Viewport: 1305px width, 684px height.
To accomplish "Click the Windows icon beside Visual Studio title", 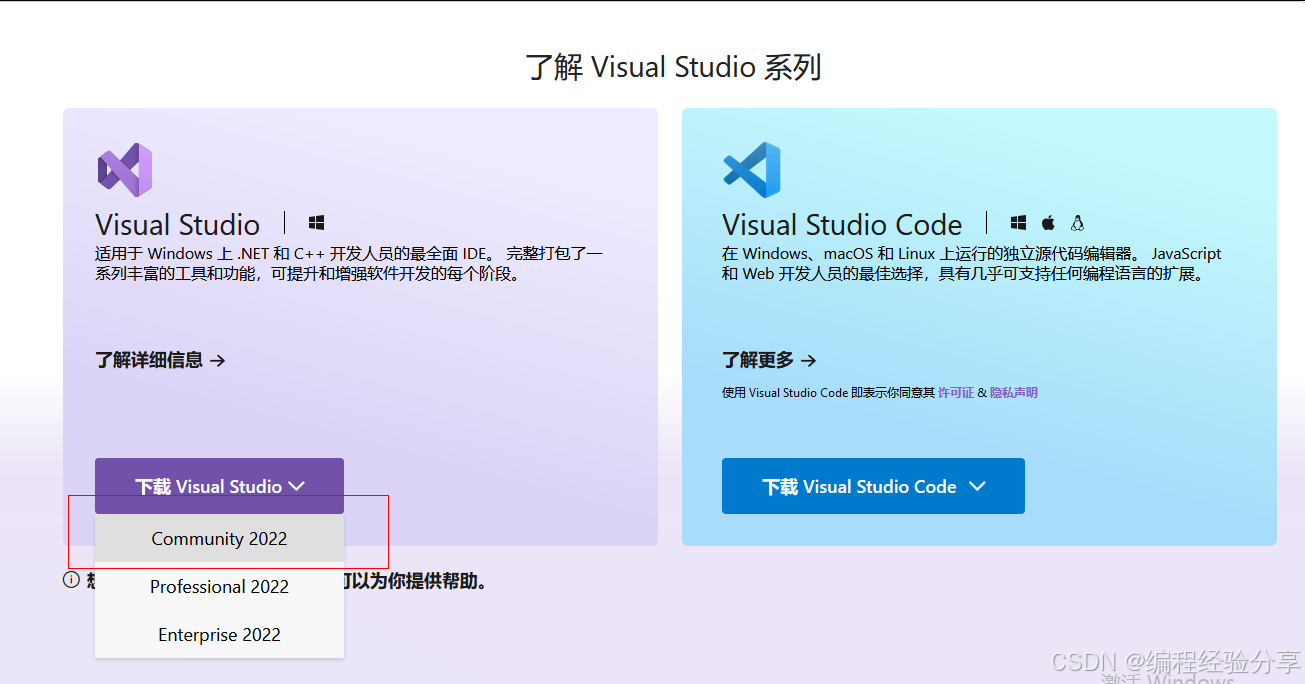I will pos(316,223).
